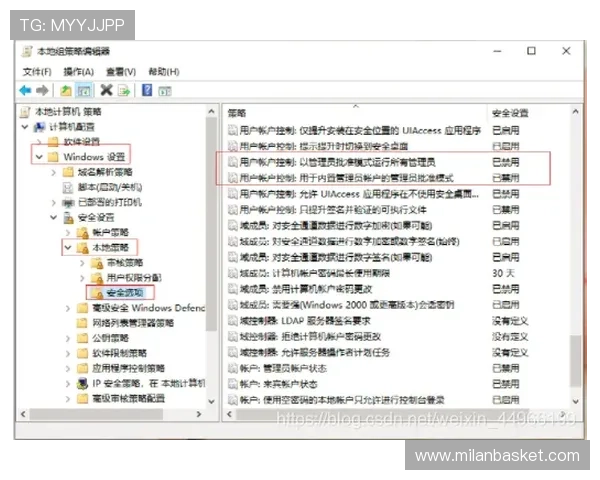Collapse the 安全设置 node
The image size is (600, 480).
(x=54, y=217)
